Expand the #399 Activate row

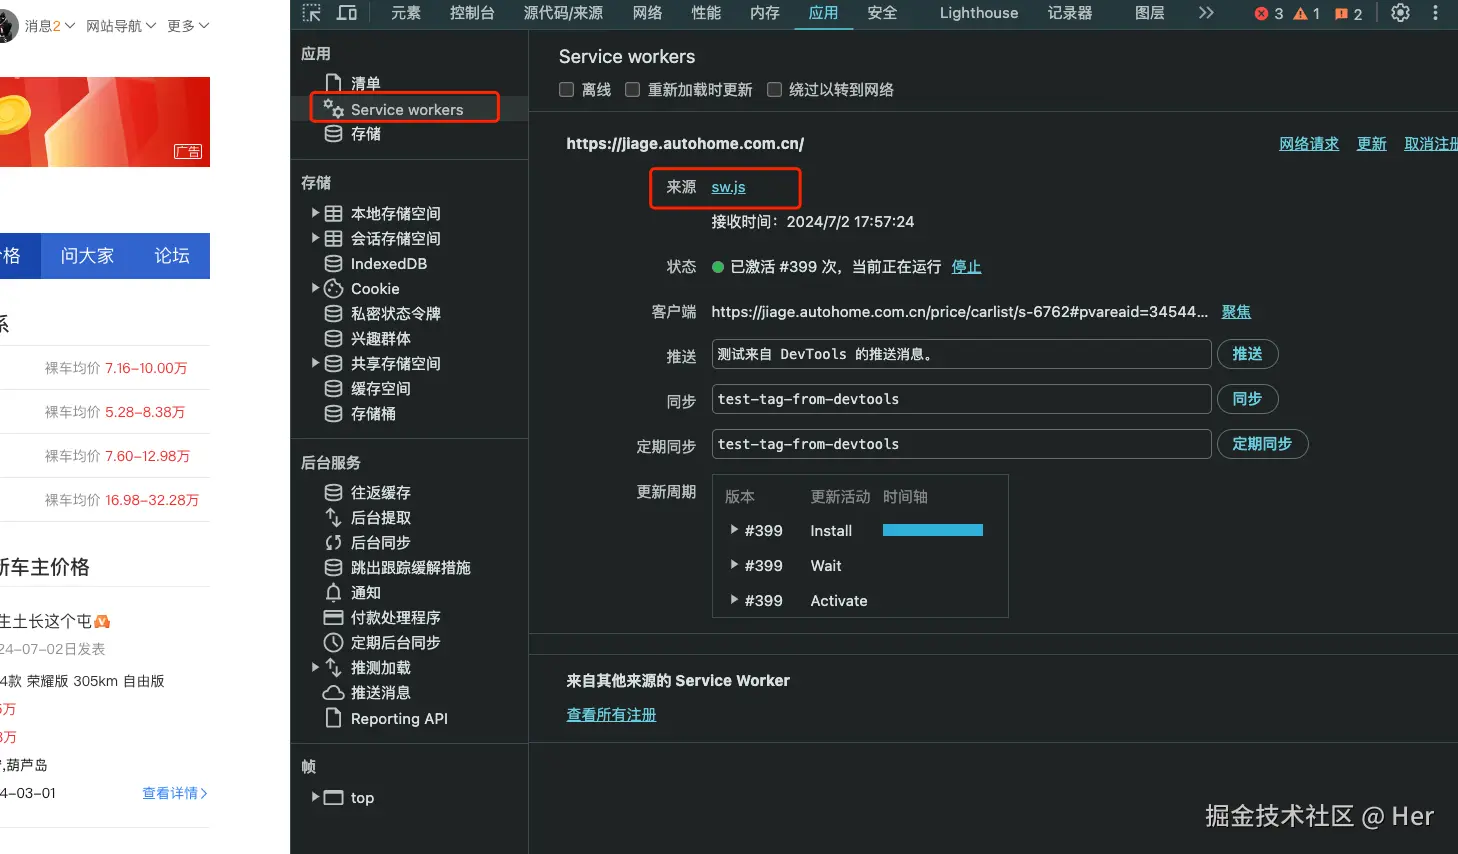pos(734,600)
